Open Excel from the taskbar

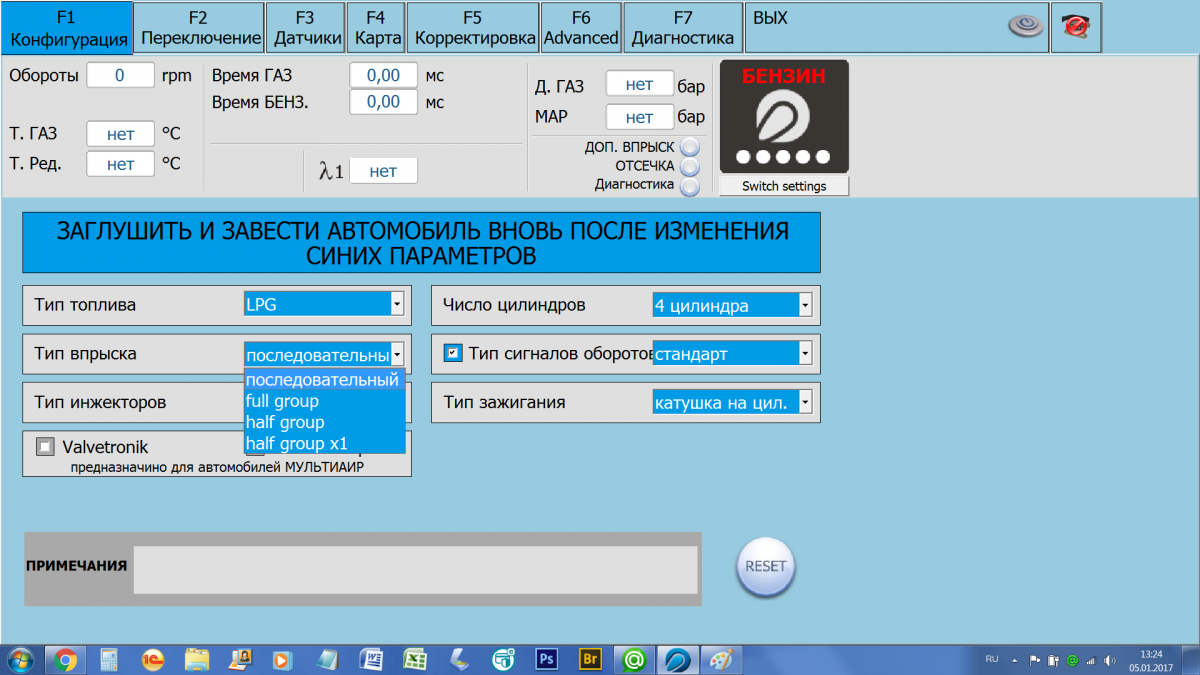coord(415,659)
